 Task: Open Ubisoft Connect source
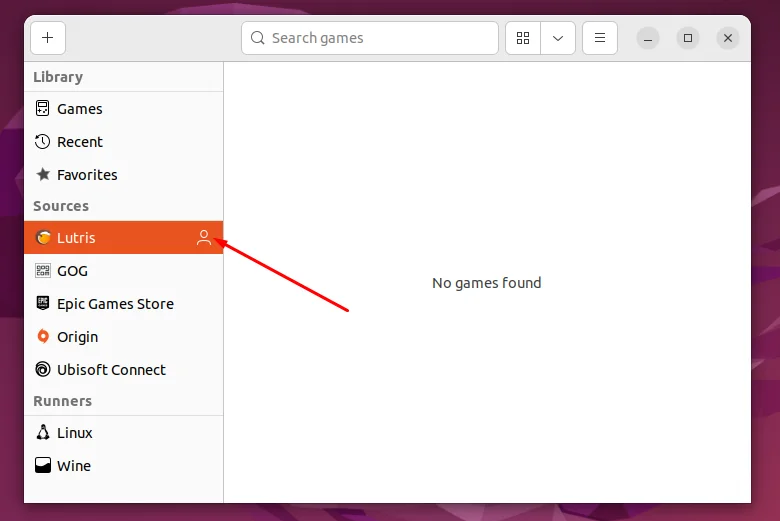124,370
